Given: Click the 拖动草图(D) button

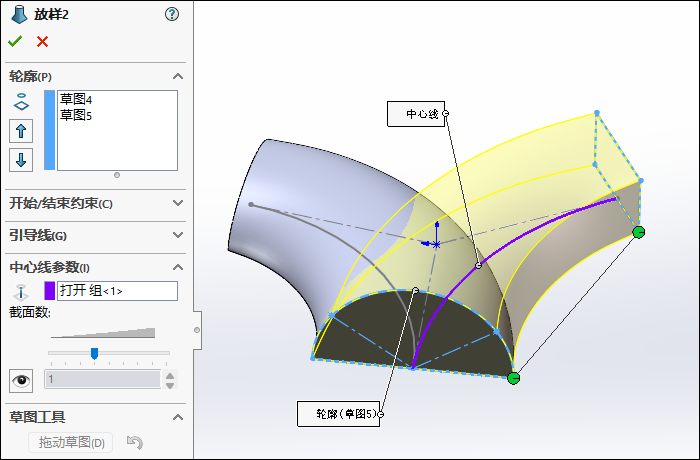Looking at the screenshot, I should point(71,443).
